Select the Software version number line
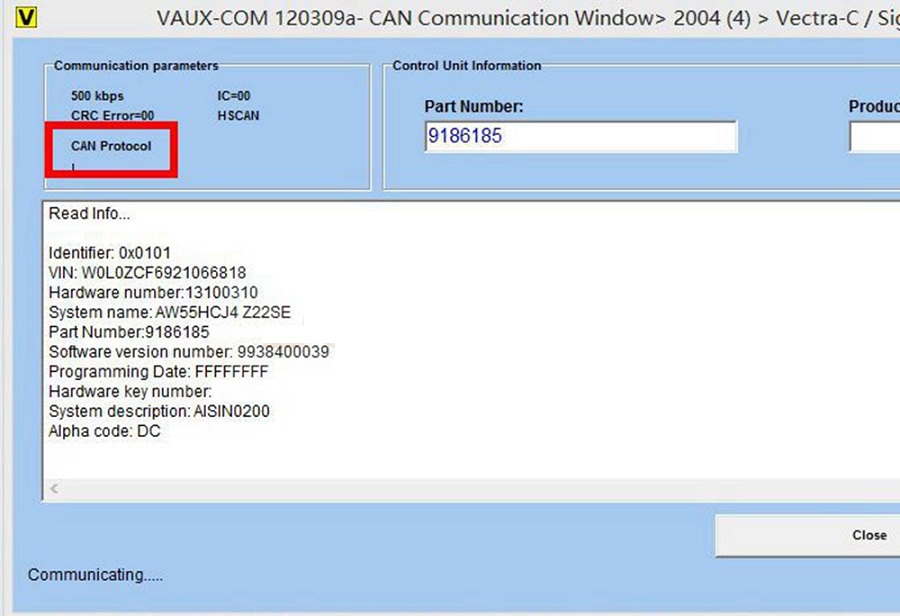The image size is (900, 616). 189,352
